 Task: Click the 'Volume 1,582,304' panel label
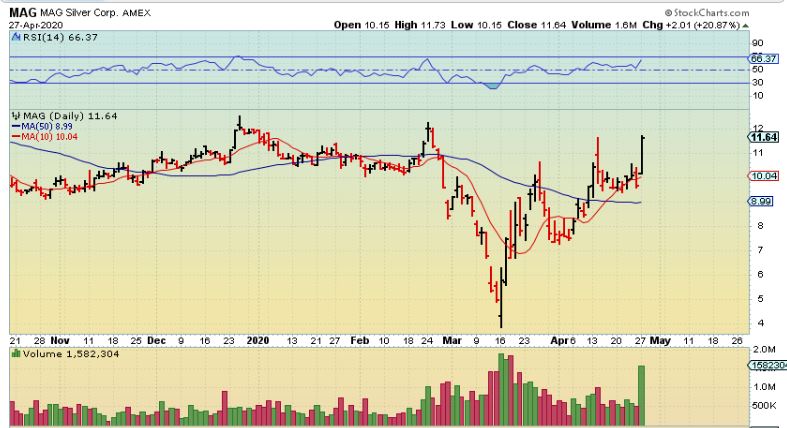(71, 354)
